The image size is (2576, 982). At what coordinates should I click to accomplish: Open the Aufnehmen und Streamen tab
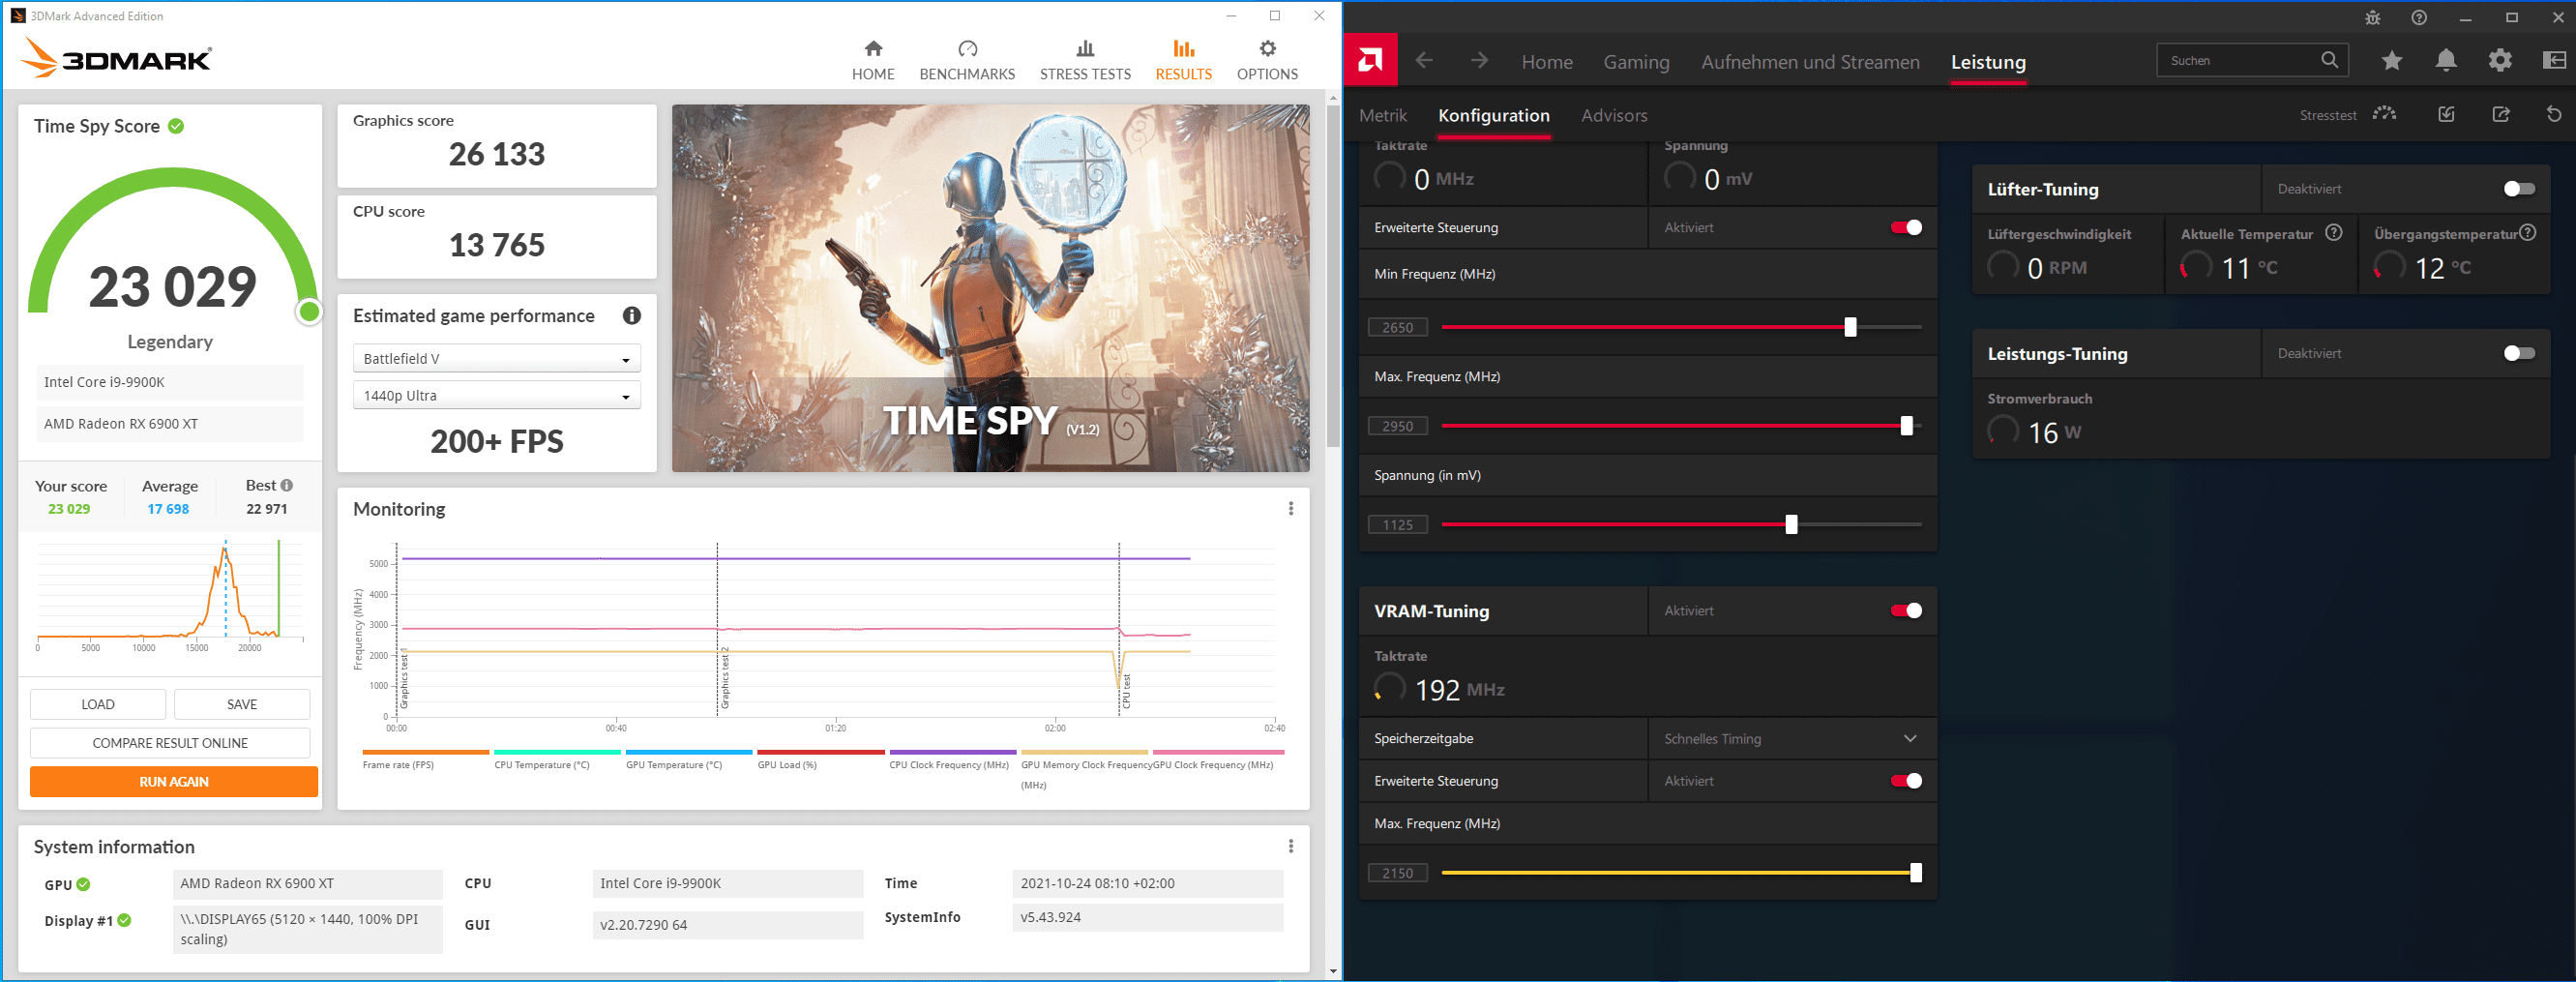(x=1810, y=62)
